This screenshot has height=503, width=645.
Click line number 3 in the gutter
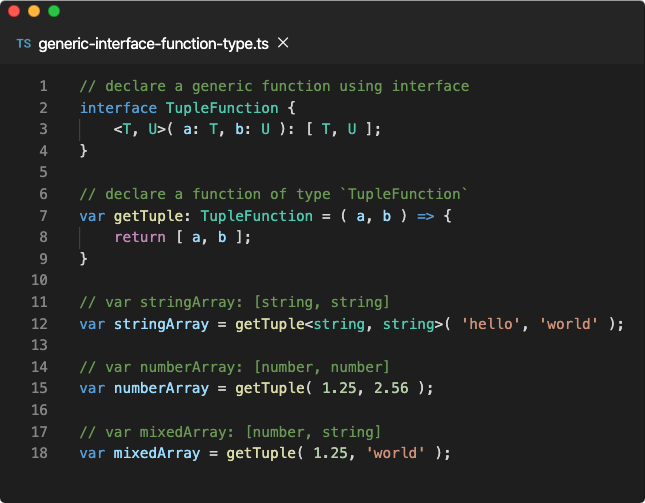[x=43, y=129]
